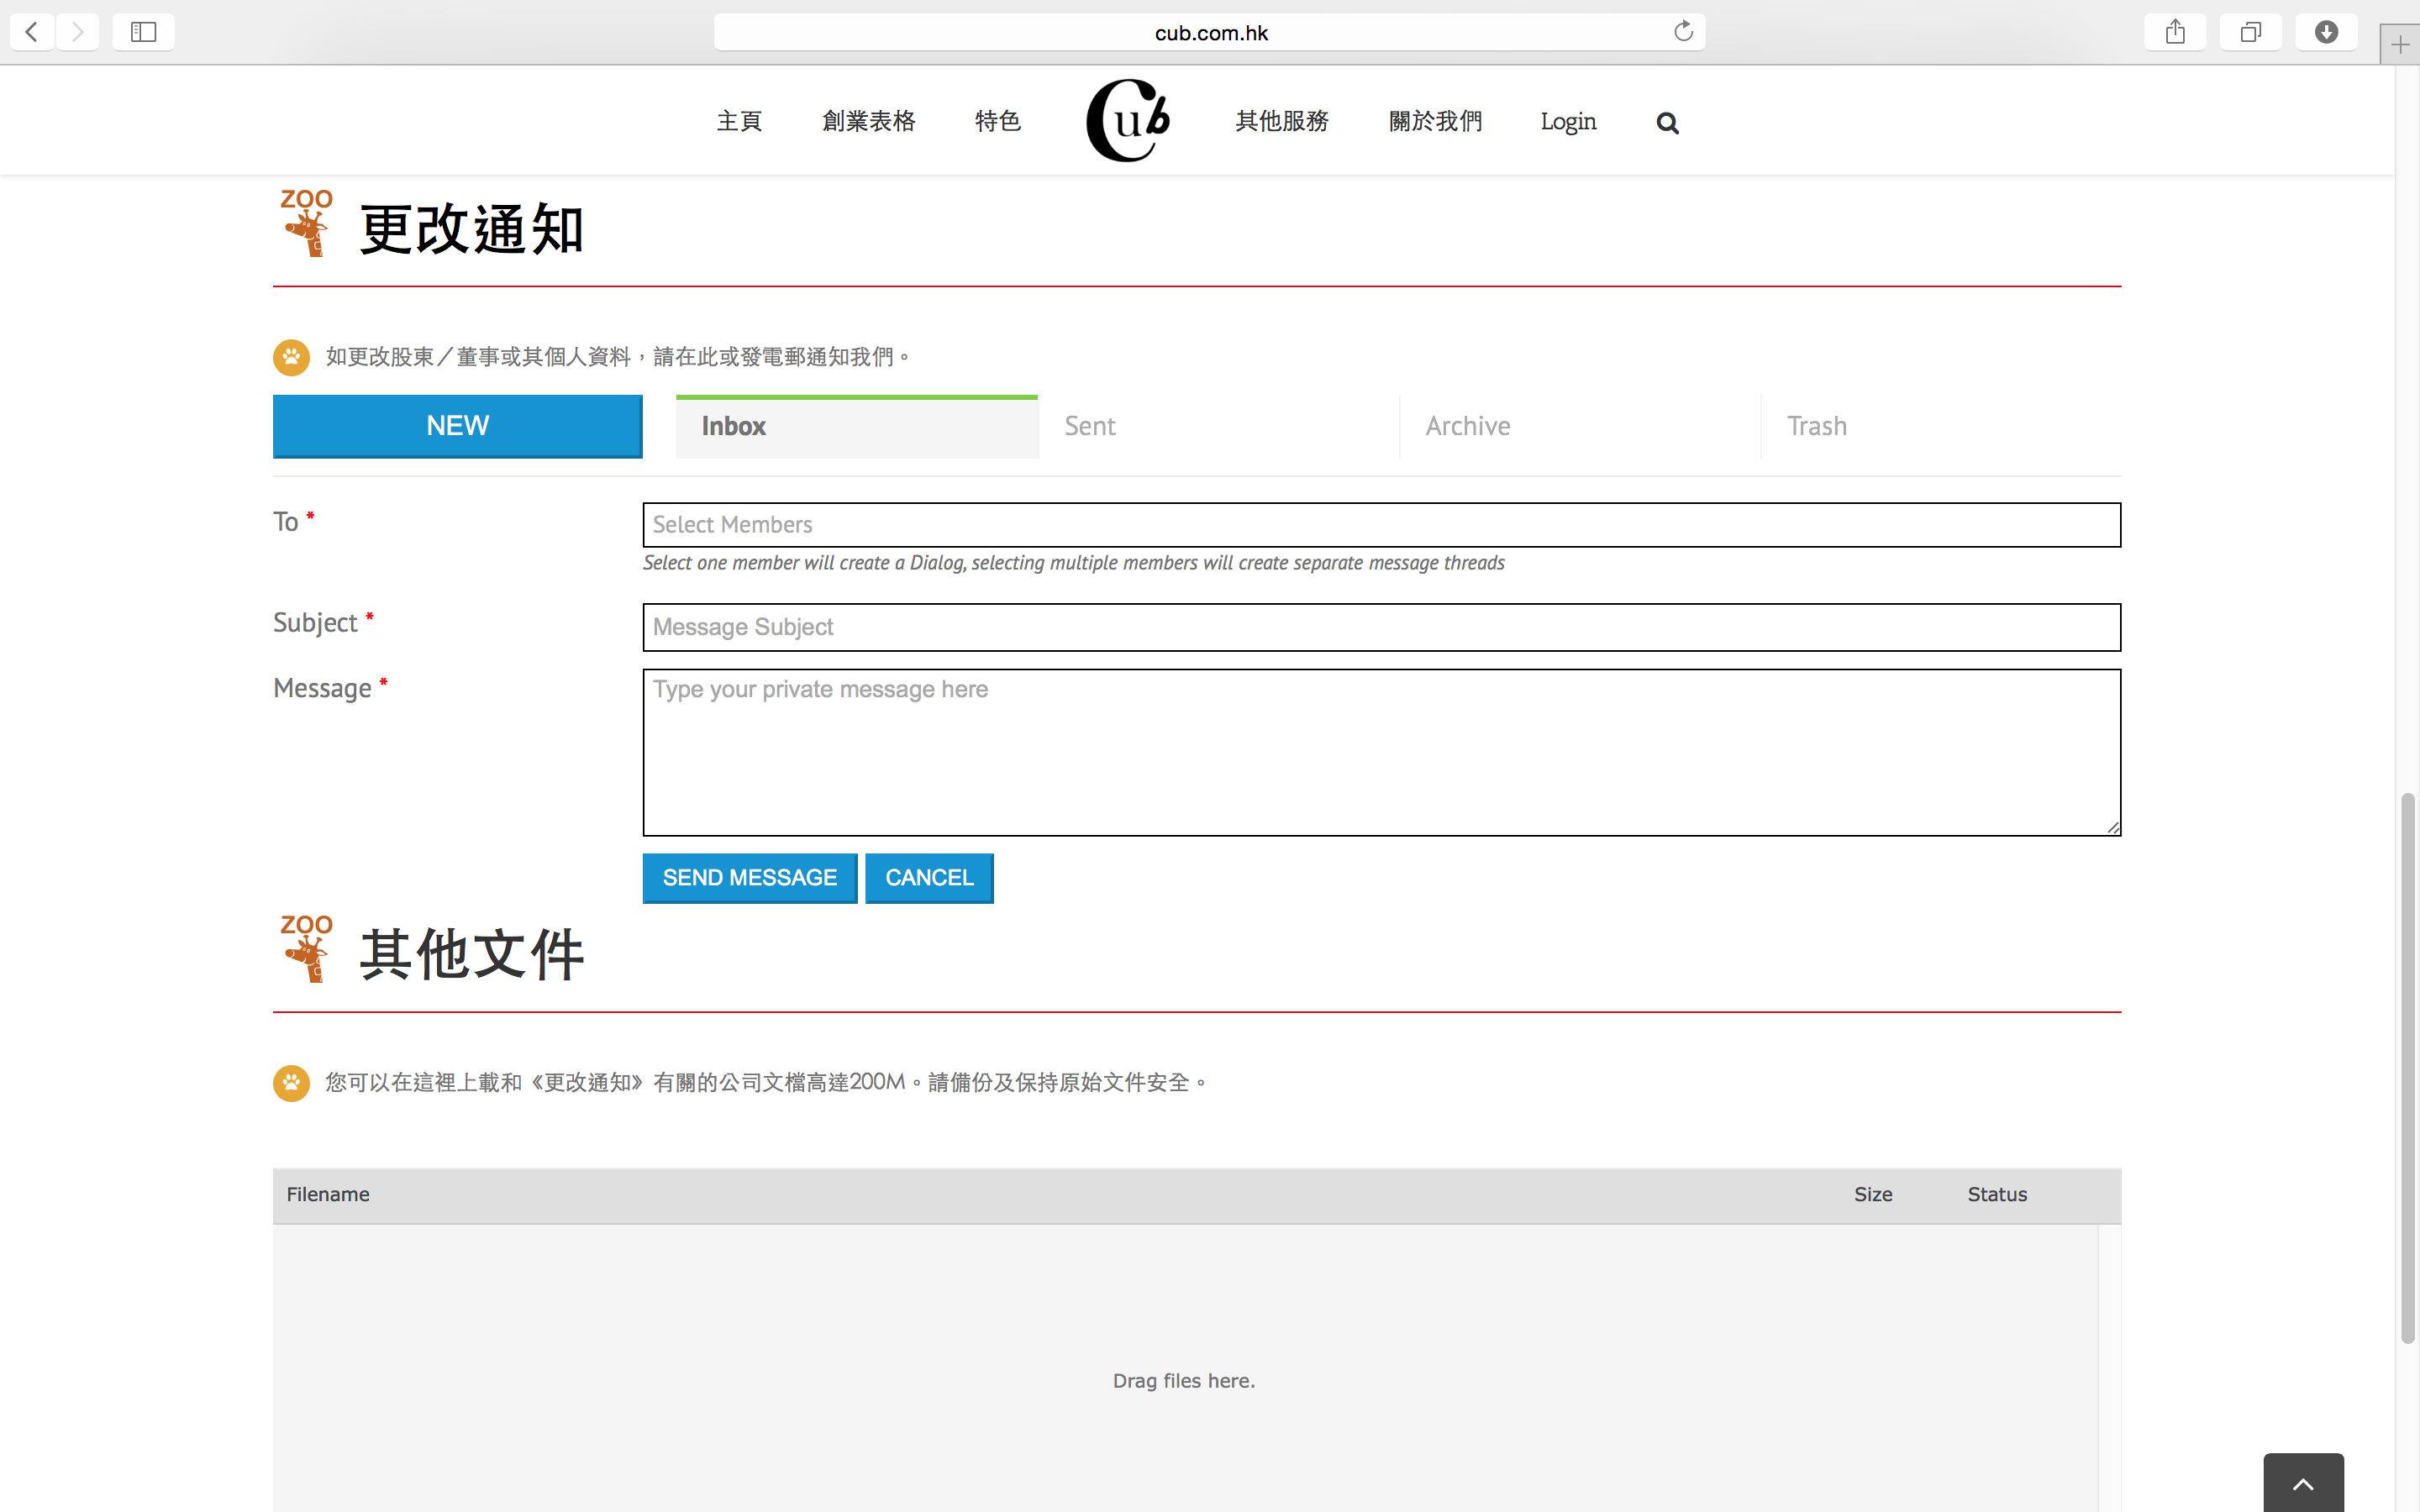Switch to the Sent tab
2420x1512 pixels.
[x=1219, y=427]
